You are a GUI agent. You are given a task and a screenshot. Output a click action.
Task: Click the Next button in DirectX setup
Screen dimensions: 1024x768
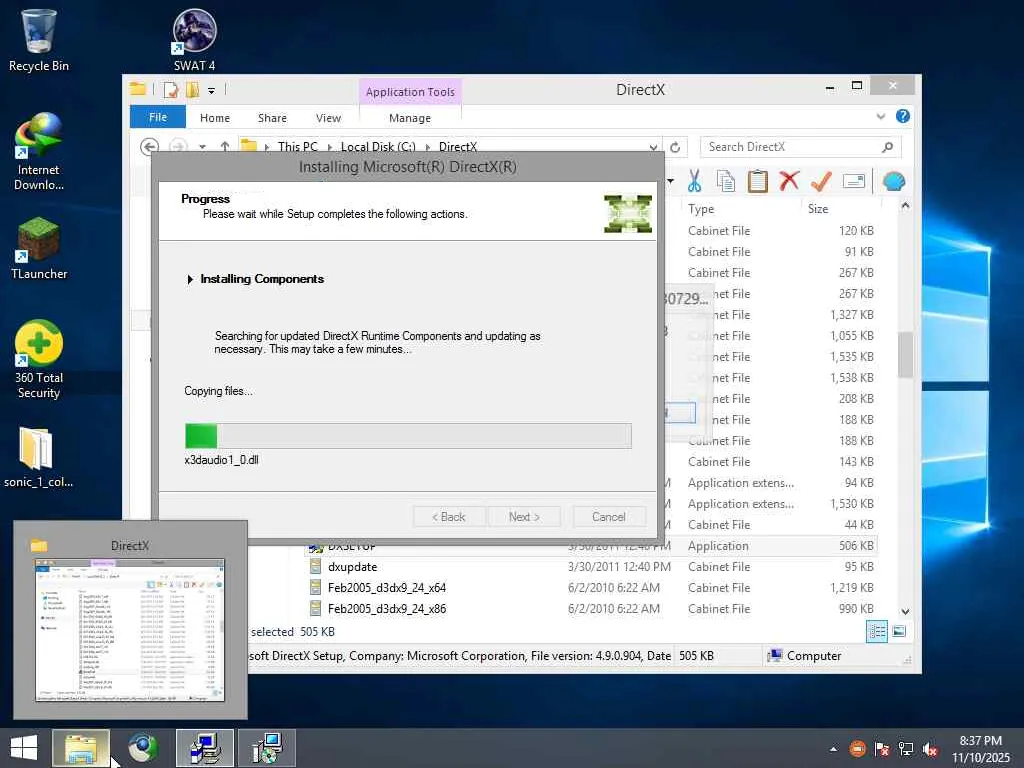[524, 517]
